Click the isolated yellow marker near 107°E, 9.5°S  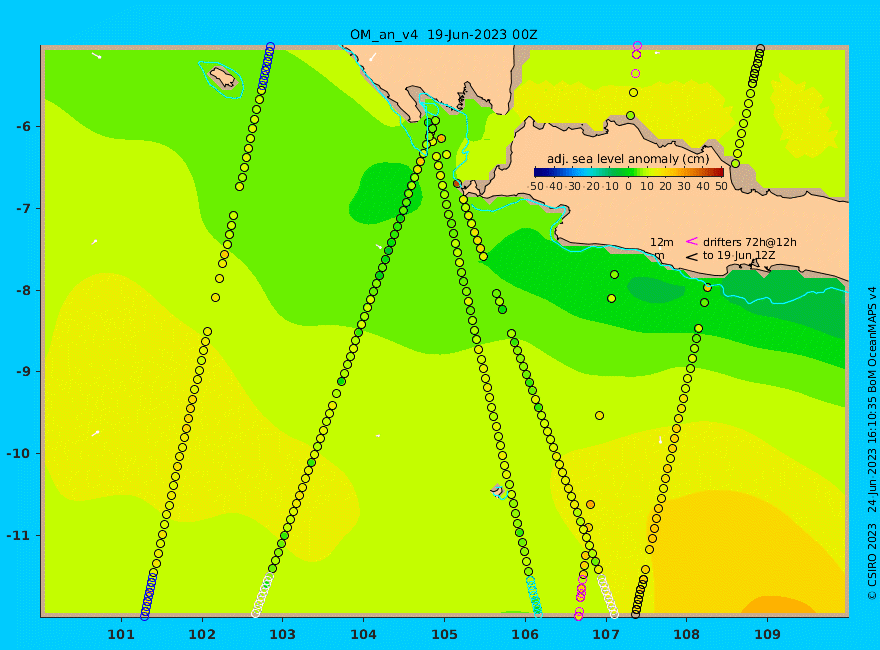pos(599,415)
